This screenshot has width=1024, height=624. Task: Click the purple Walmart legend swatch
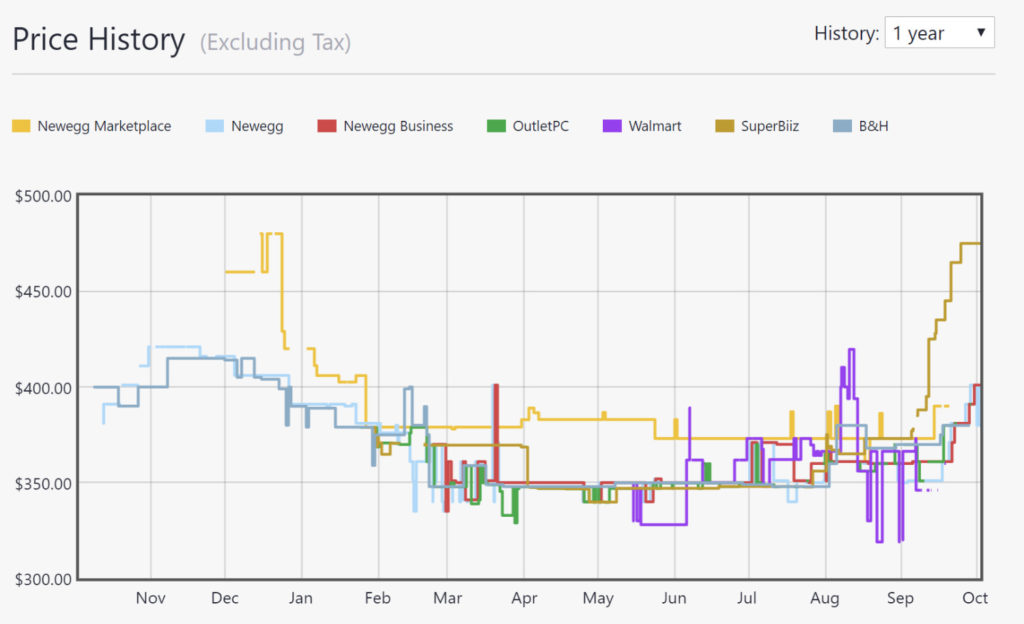tap(611, 126)
